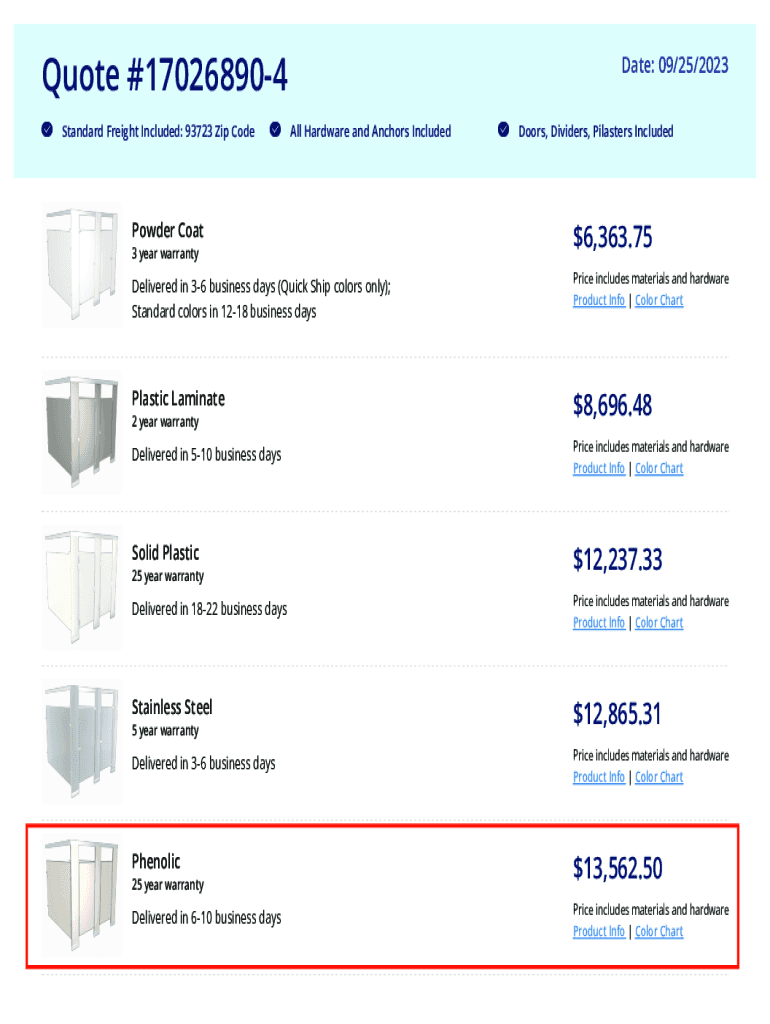View the Phenolic Color Chart
The width and height of the screenshot is (770, 1024).
(659, 931)
